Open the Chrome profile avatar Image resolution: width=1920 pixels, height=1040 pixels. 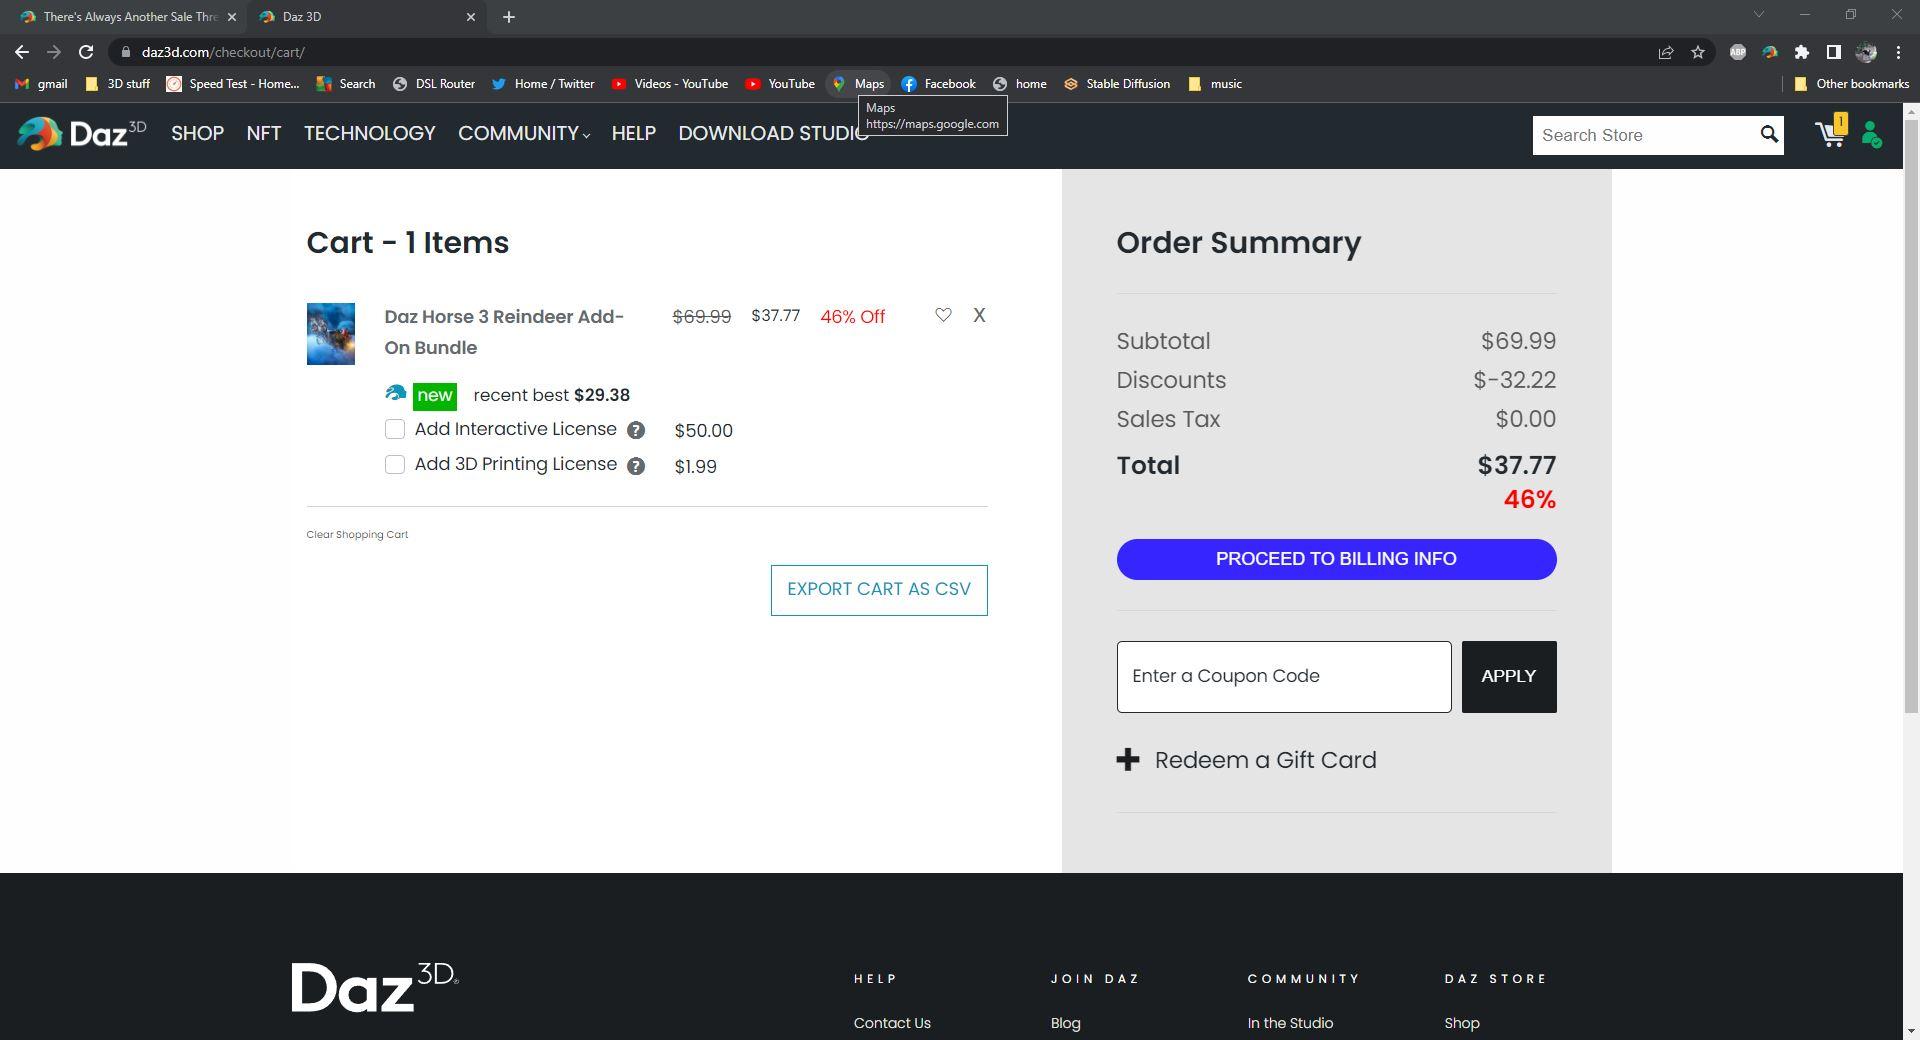click(x=1866, y=52)
